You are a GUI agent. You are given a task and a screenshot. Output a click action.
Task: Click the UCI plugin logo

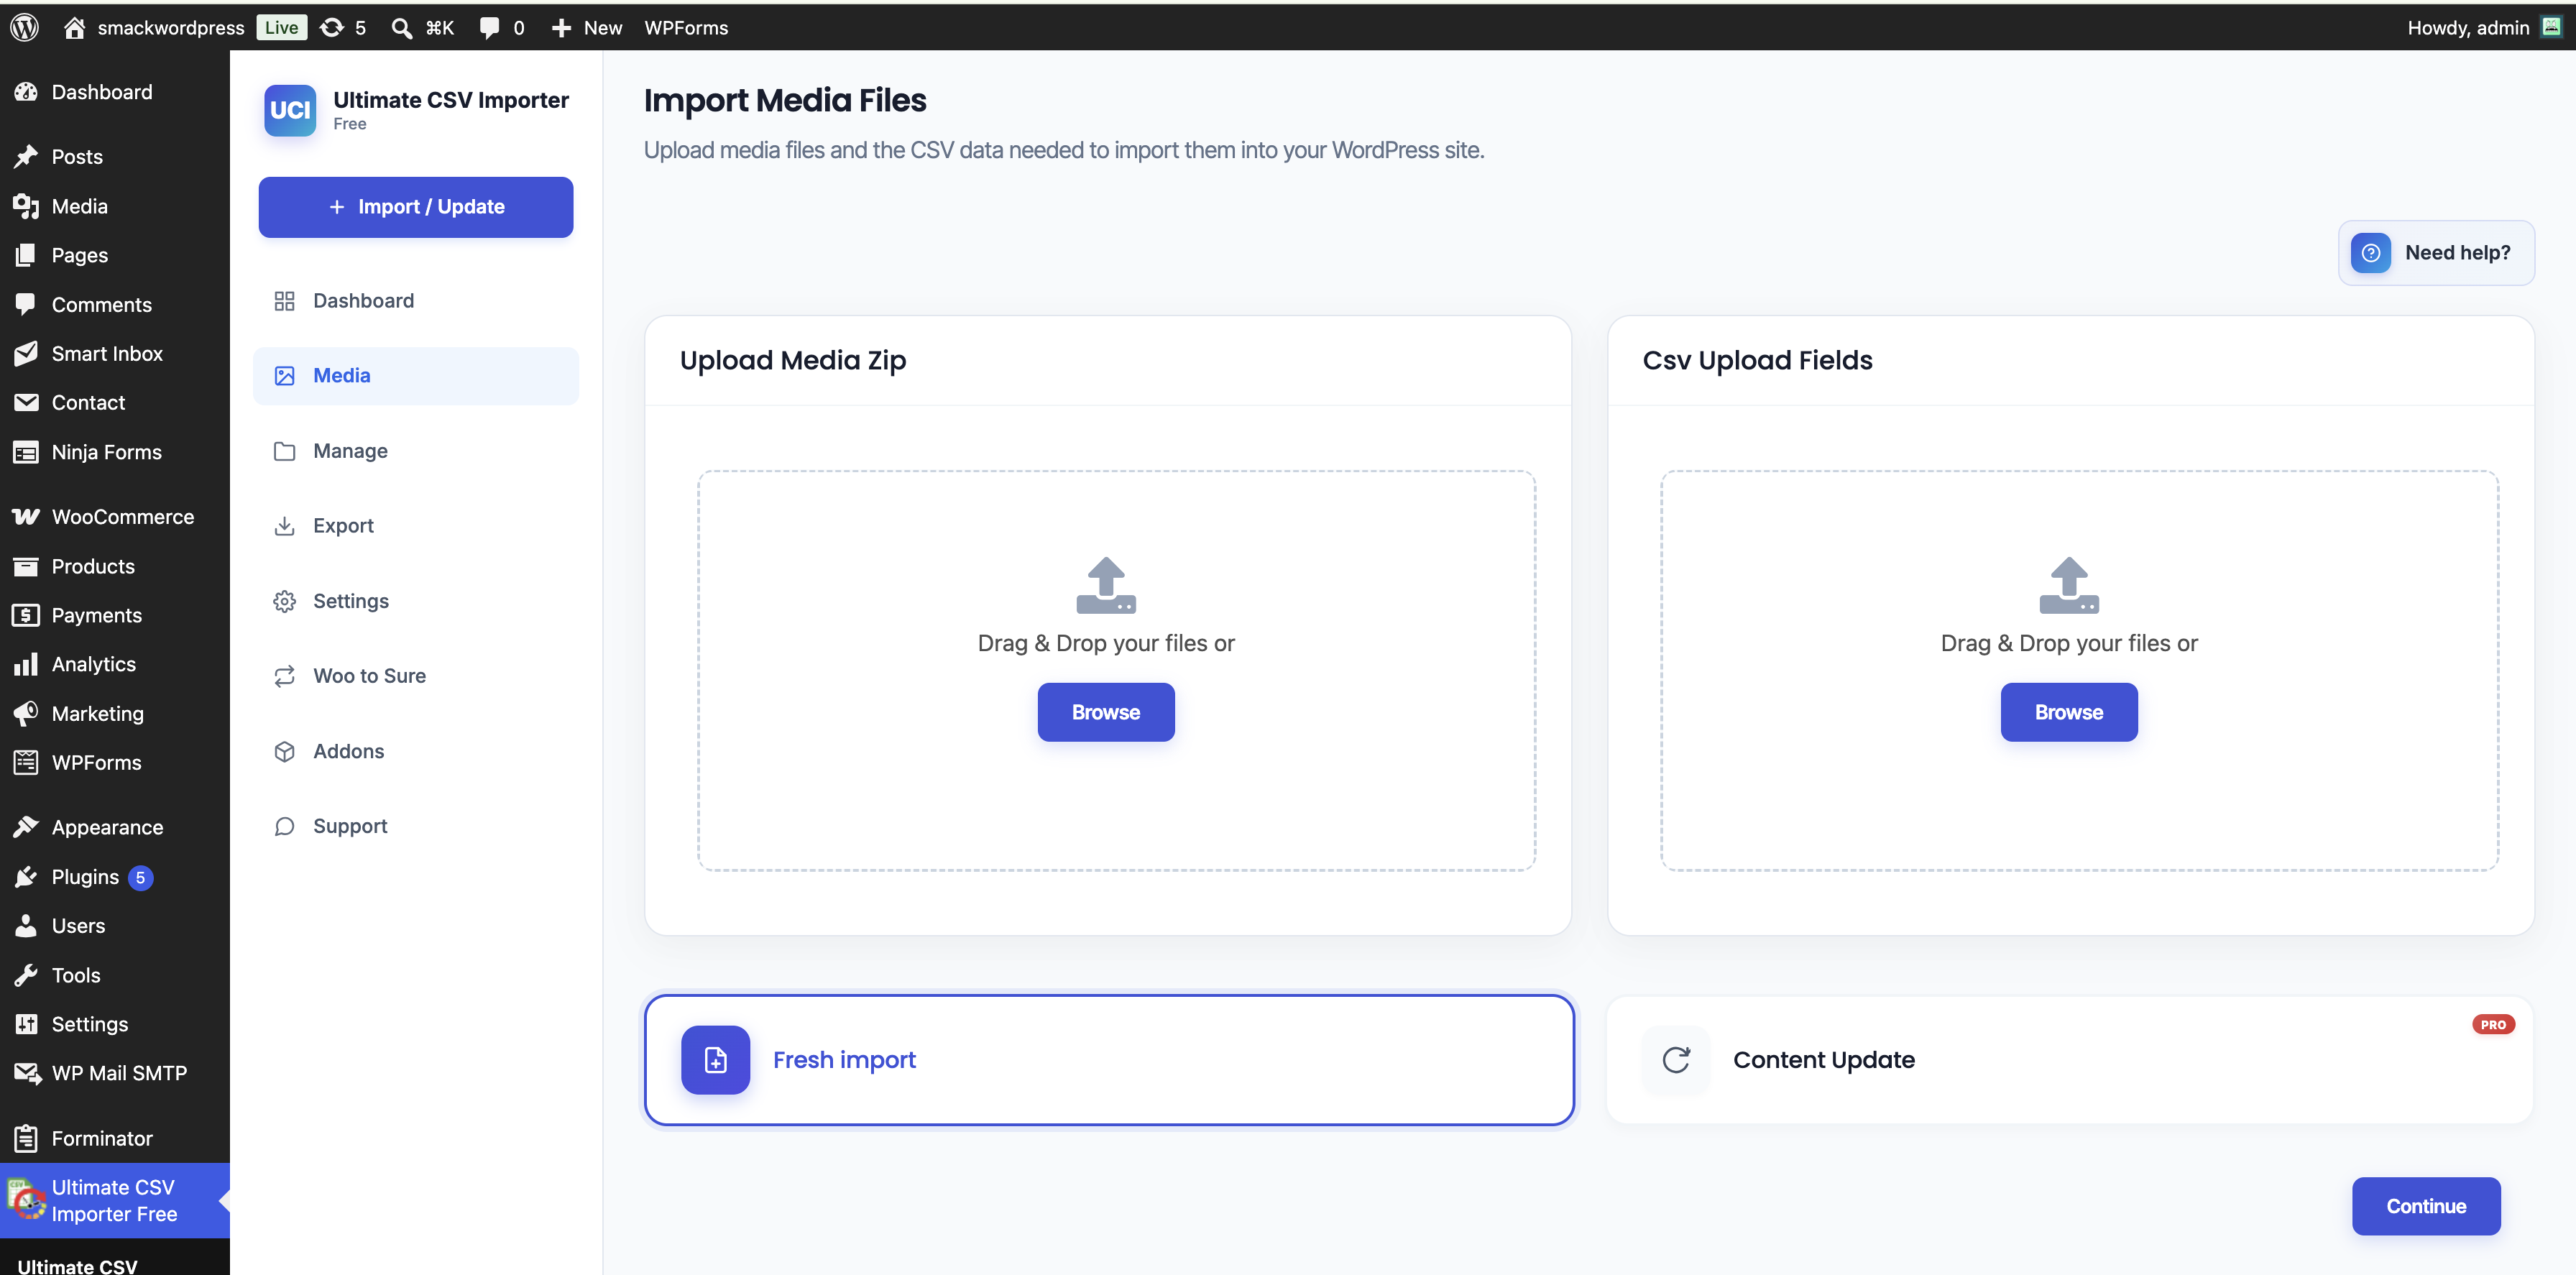tap(290, 110)
